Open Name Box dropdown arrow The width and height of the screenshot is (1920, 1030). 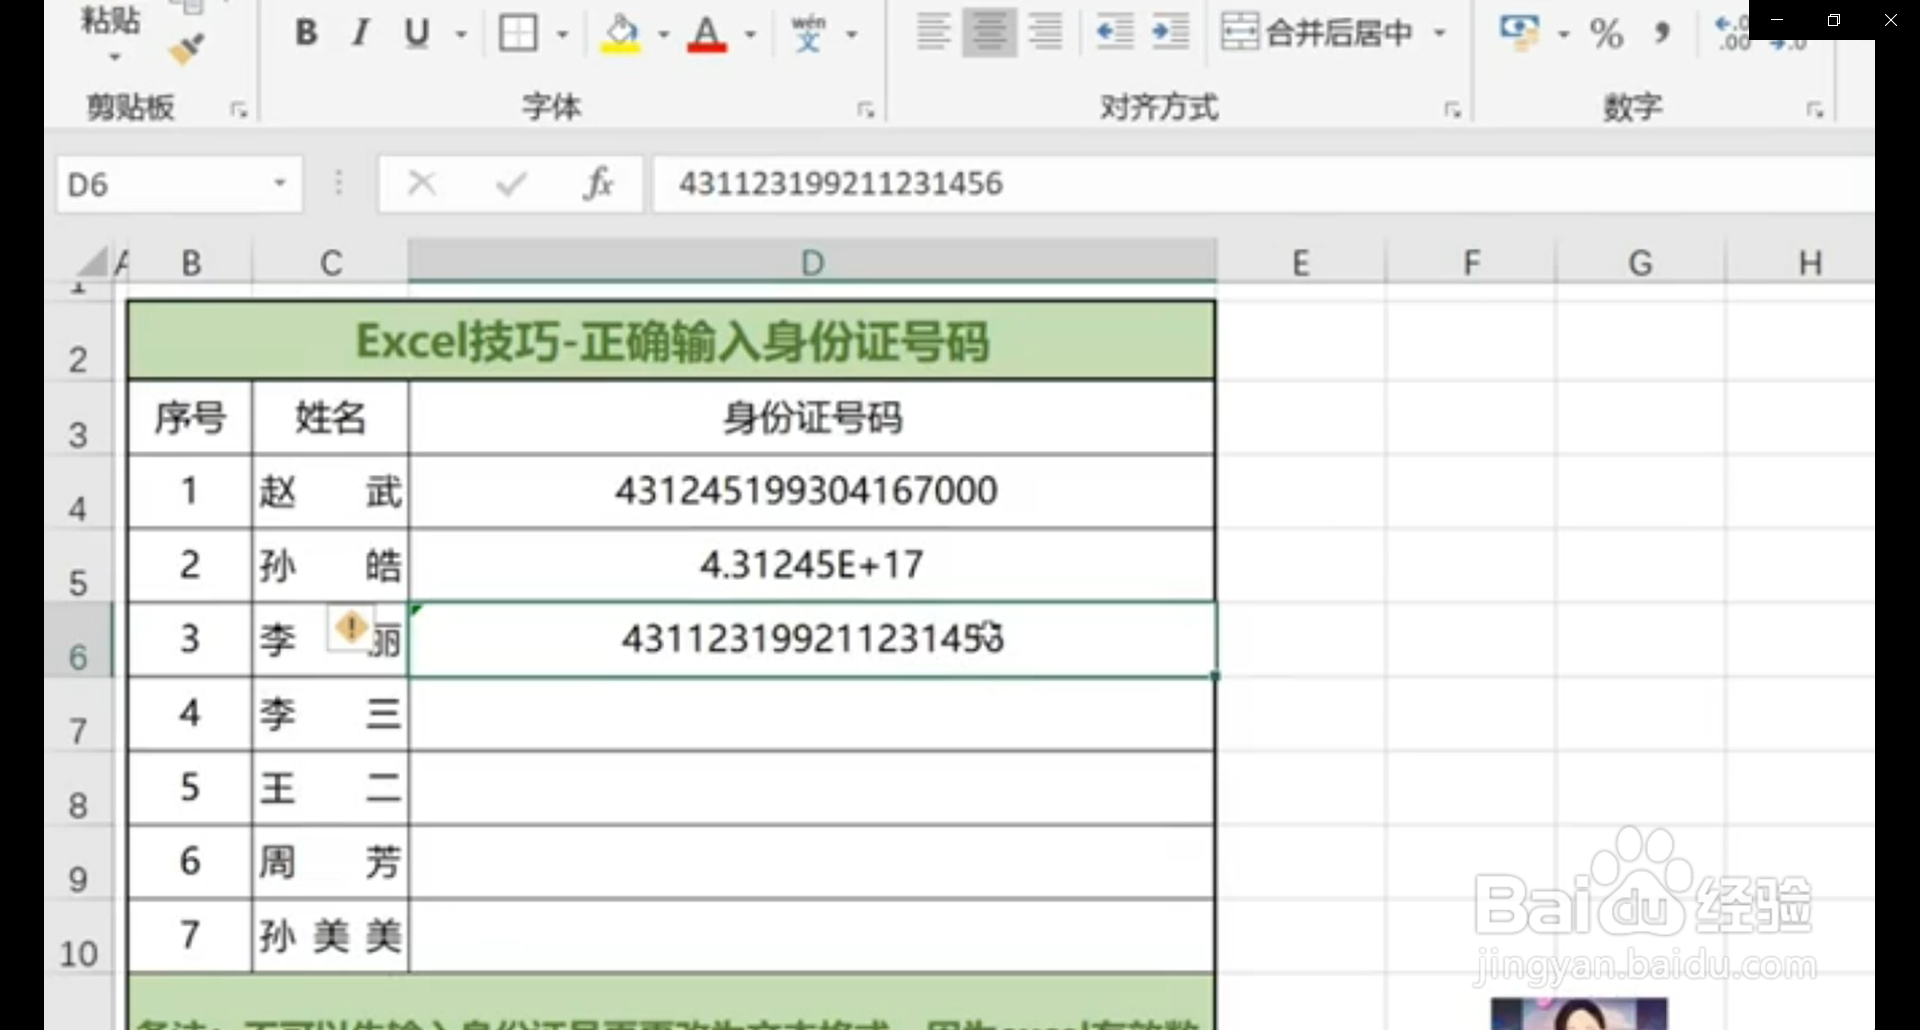click(x=280, y=183)
